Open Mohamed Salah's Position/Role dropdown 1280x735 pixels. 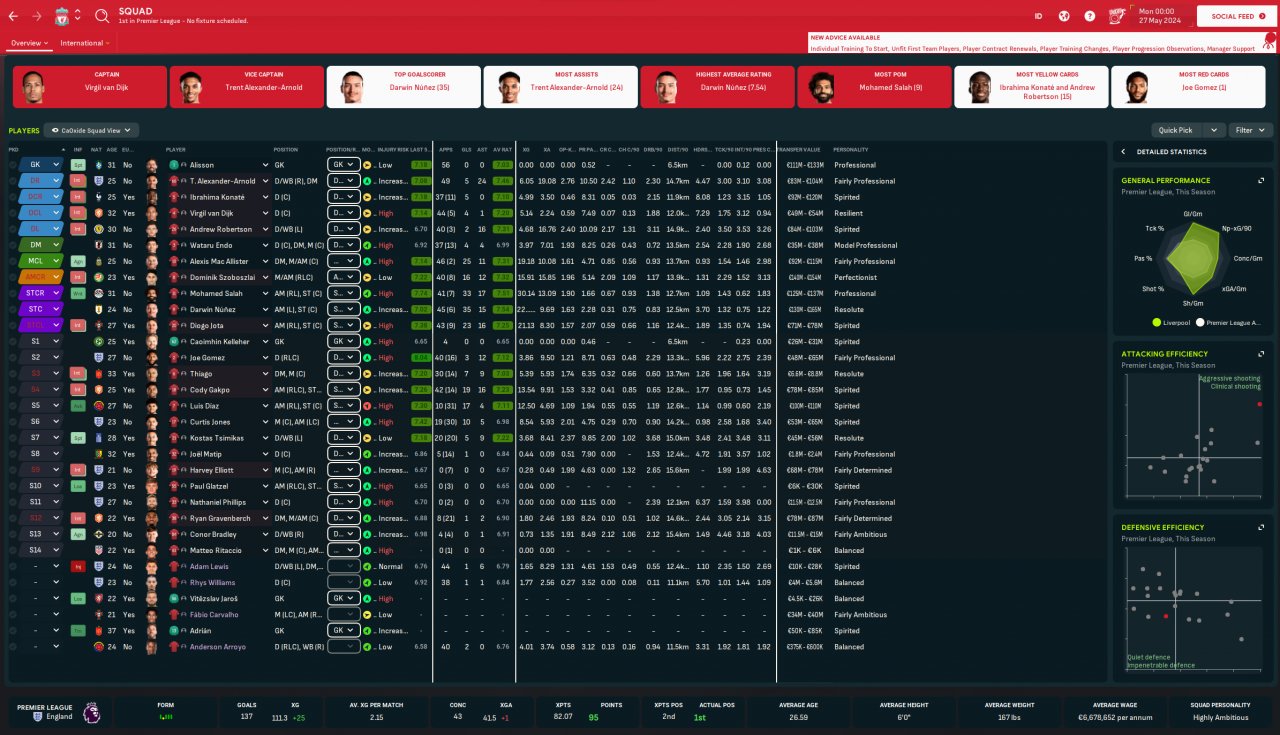pyautogui.click(x=343, y=293)
